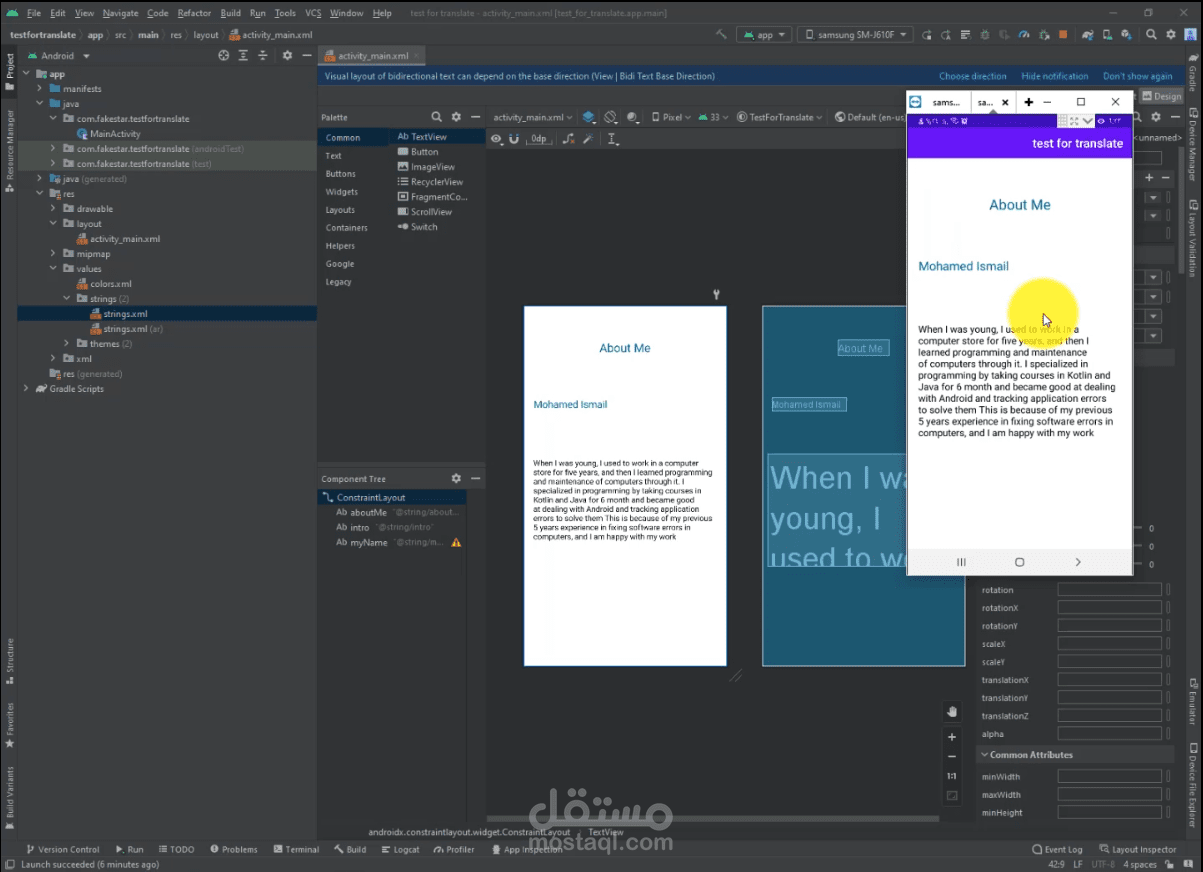Open Search Everywhere with the magnifier icon

[1151, 33]
